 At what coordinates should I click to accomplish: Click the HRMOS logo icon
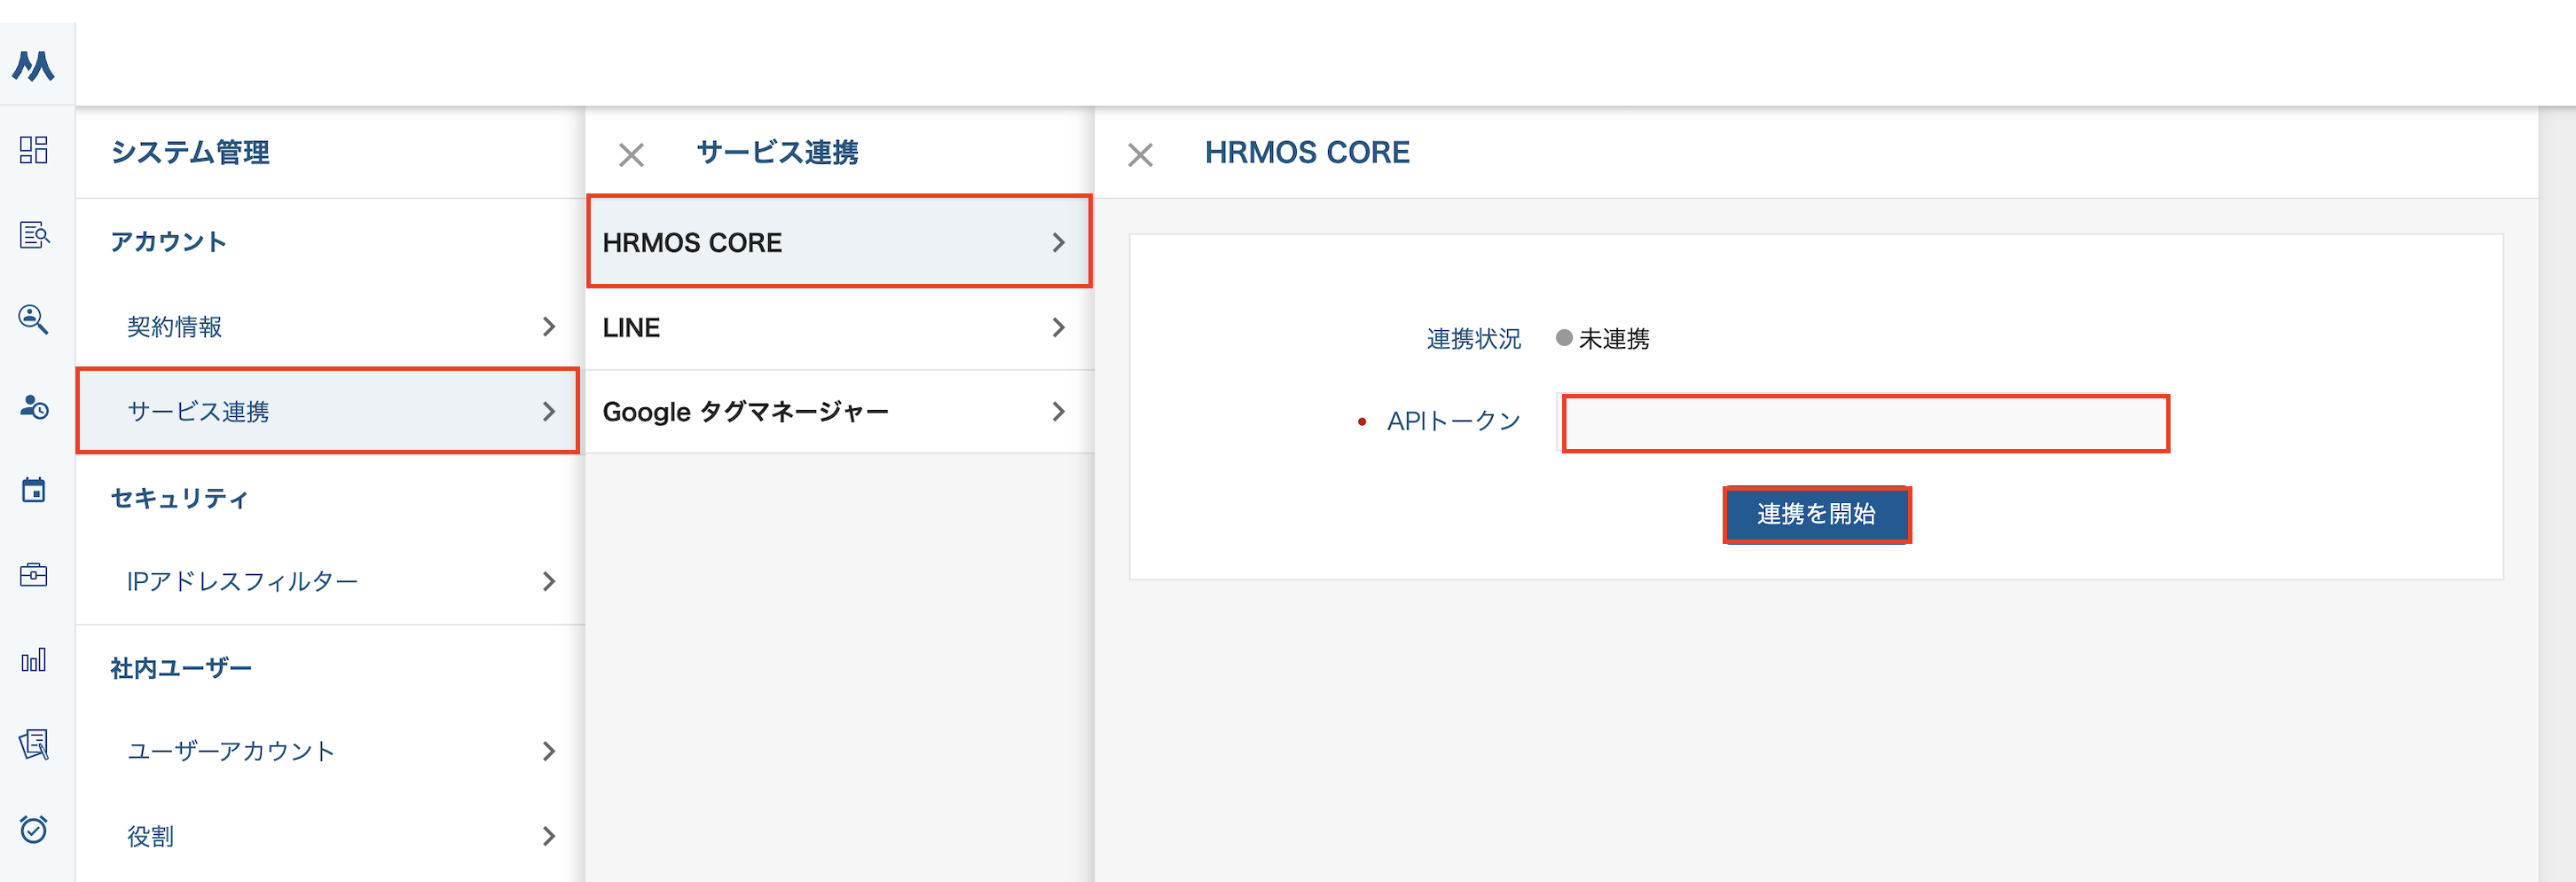coord(34,66)
